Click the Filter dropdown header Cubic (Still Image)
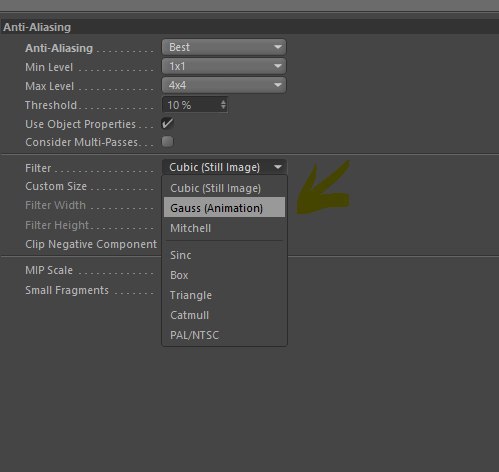Image resolution: width=499 pixels, height=472 pixels. point(224,167)
